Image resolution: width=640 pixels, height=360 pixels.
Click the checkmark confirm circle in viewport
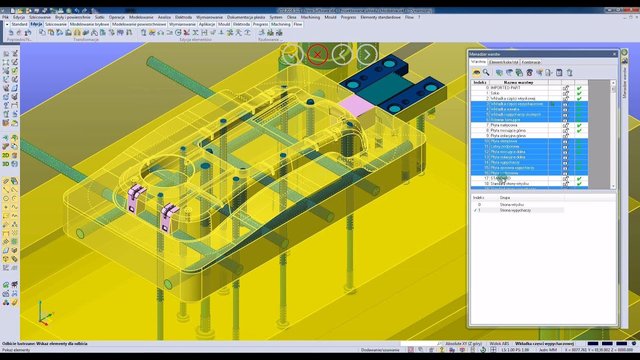[x=292, y=54]
